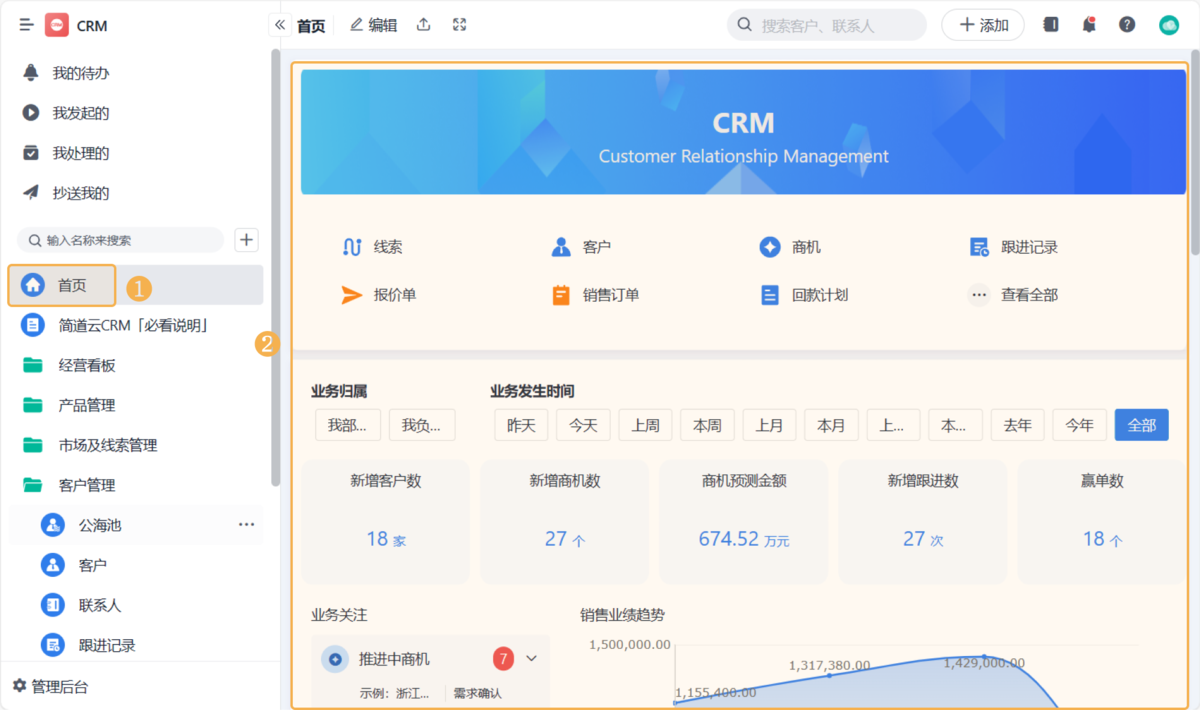Screen dimensions: 1200x710
Task: Click the 商机预测金额 674.52 card
Action: [x=744, y=522]
